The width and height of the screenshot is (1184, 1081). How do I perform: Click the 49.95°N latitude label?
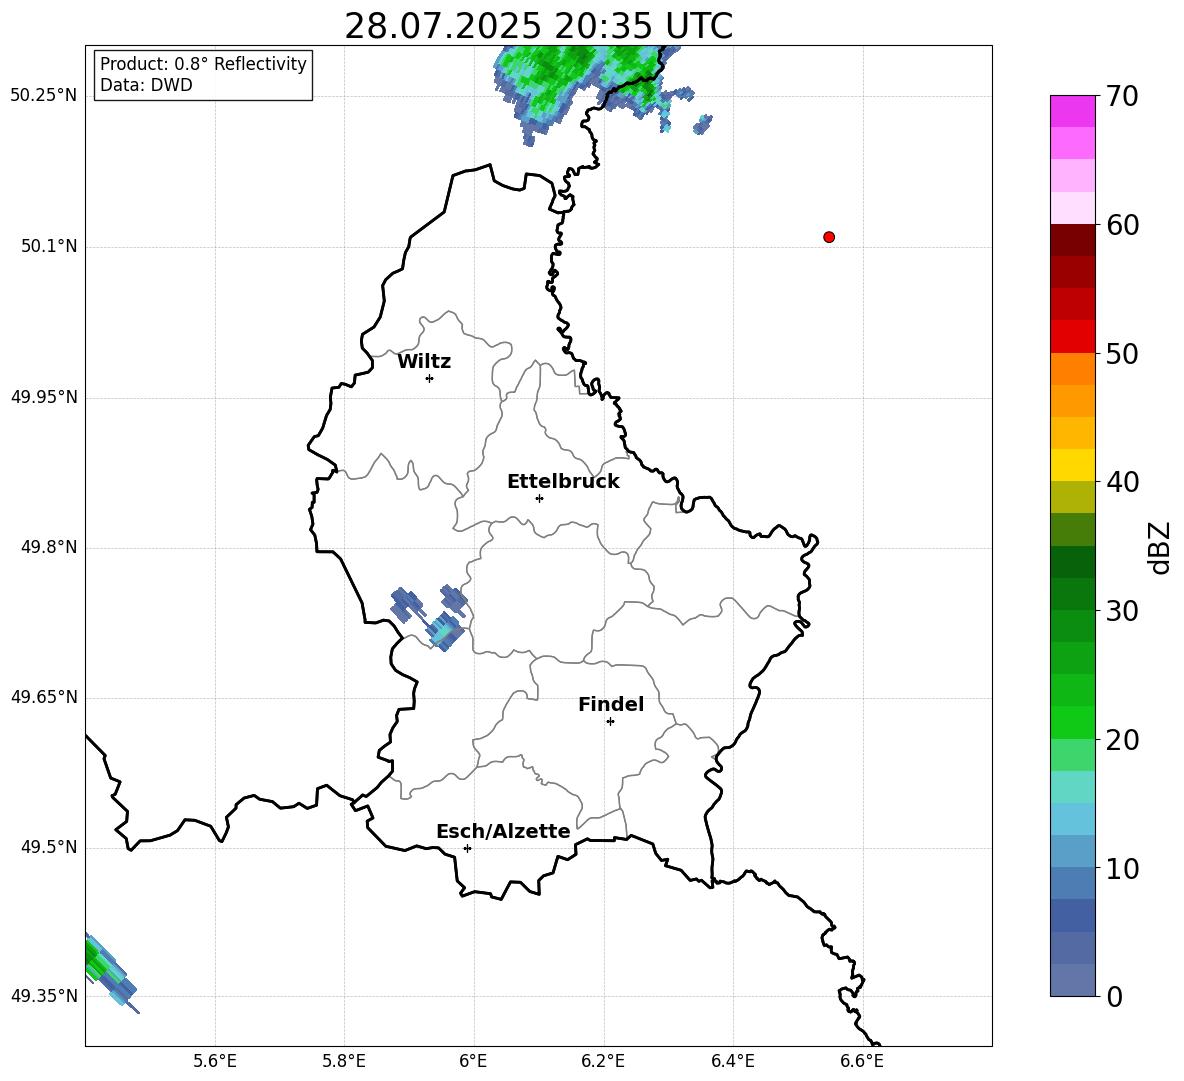coord(44,396)
